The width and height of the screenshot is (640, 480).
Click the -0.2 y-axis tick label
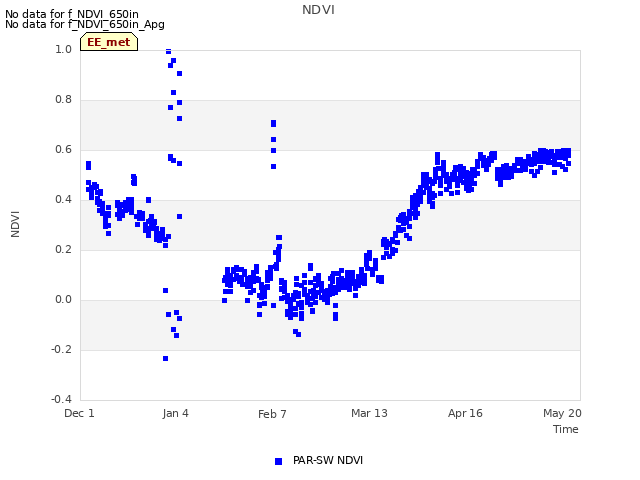pos(61,349)
